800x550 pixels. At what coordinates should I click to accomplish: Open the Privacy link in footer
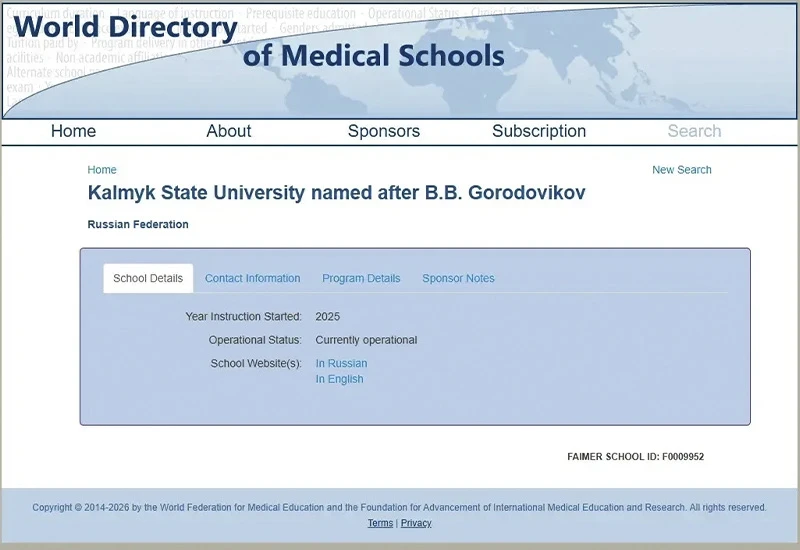(x=416, y=523)
